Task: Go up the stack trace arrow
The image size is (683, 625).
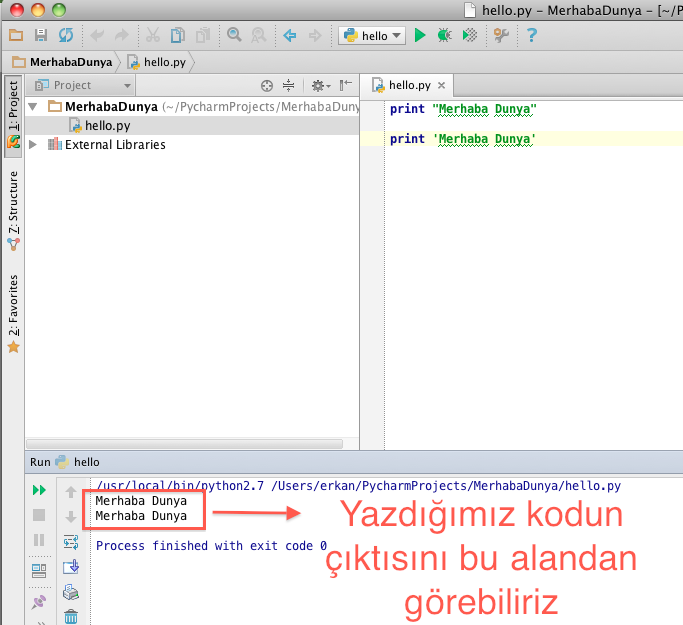Action: click(x=71, y=492)
